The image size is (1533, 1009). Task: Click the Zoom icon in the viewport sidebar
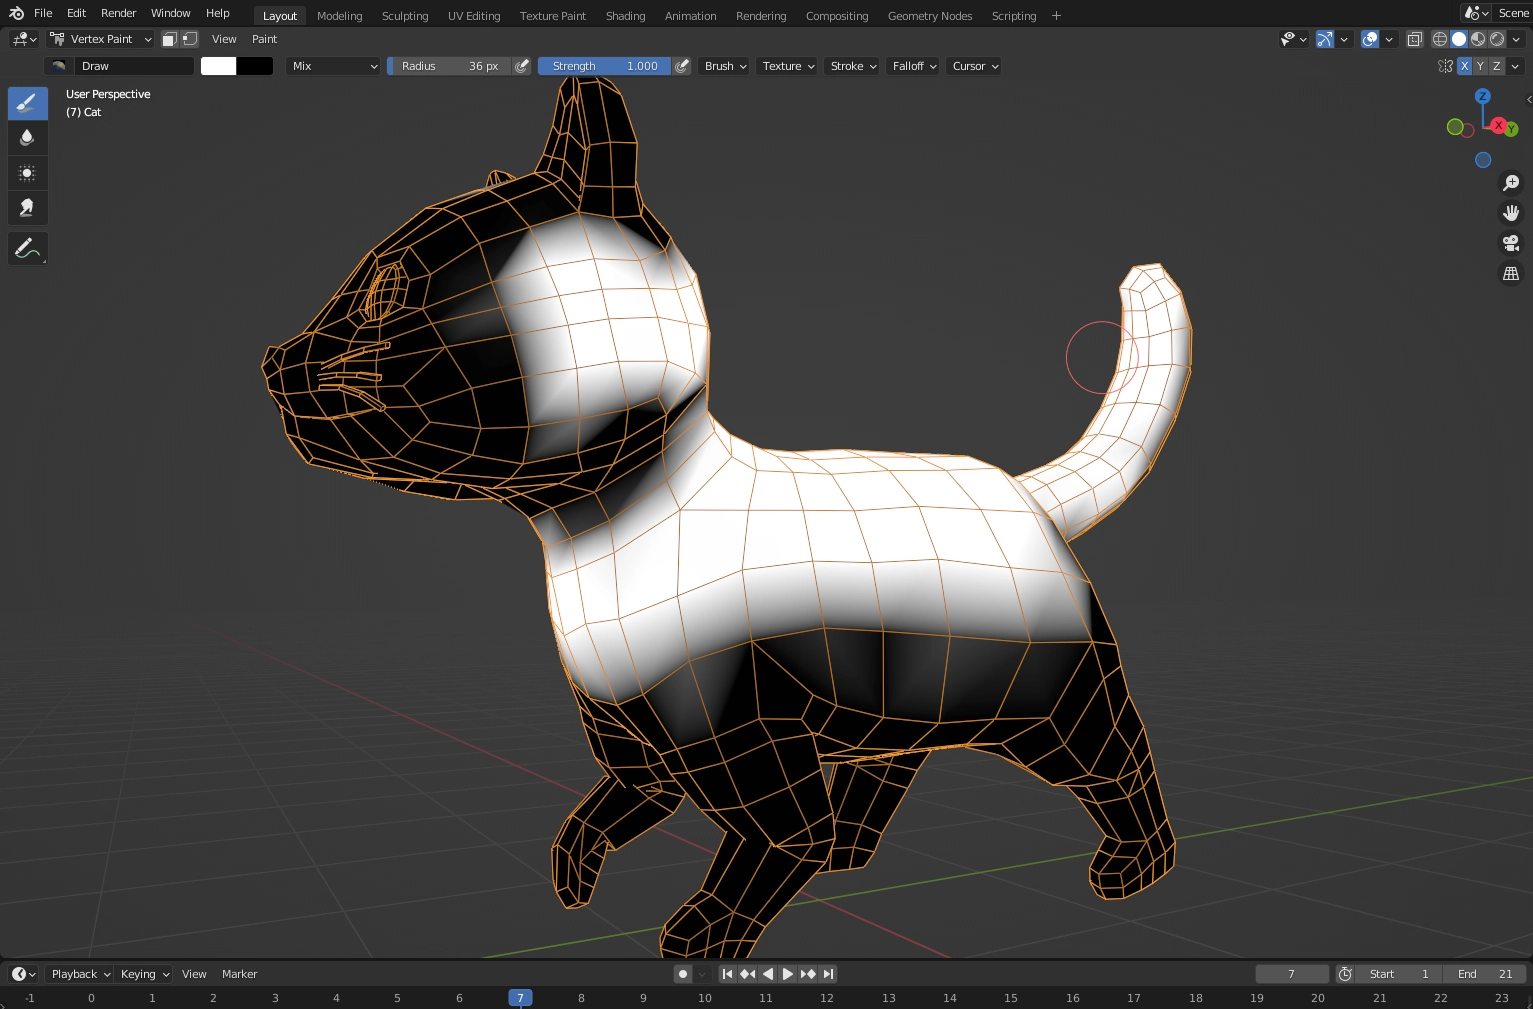(x=1510, y=183)
